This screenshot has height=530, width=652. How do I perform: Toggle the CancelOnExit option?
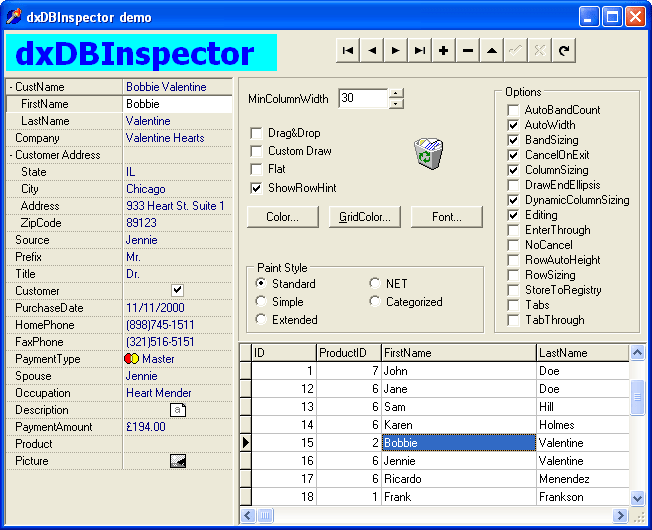pos(513,155)
